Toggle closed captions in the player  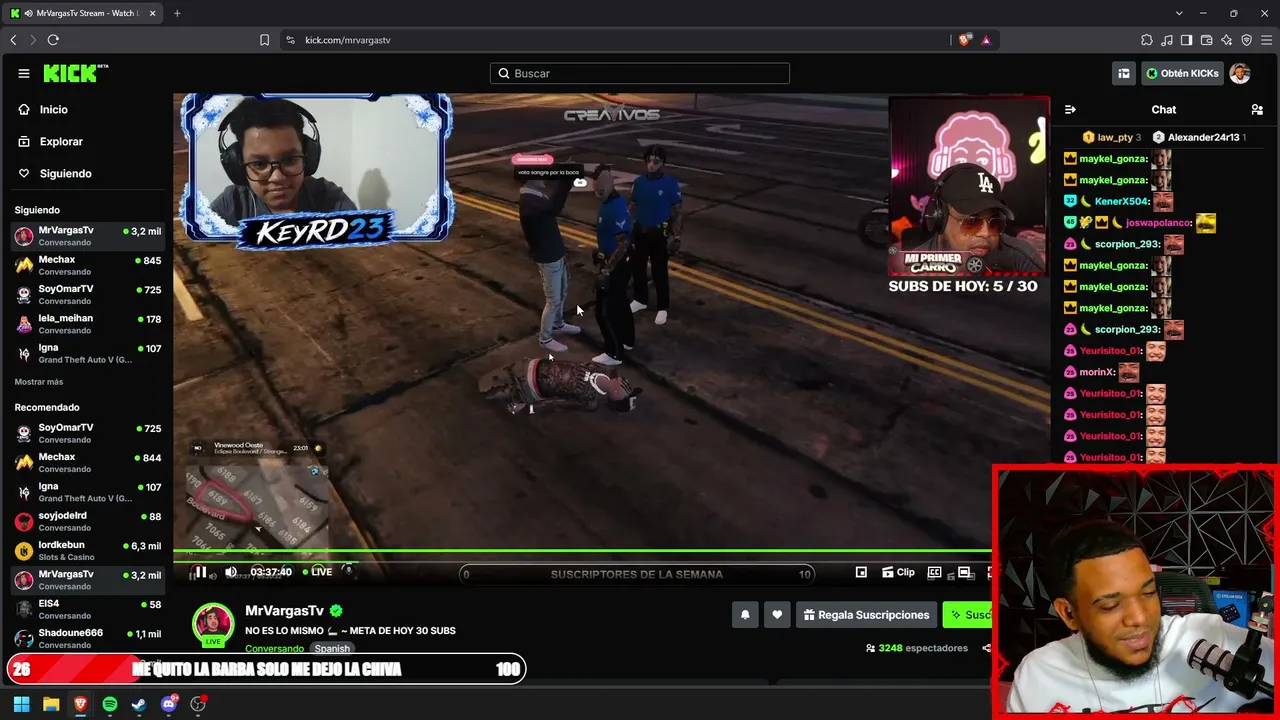pos(934,572)
